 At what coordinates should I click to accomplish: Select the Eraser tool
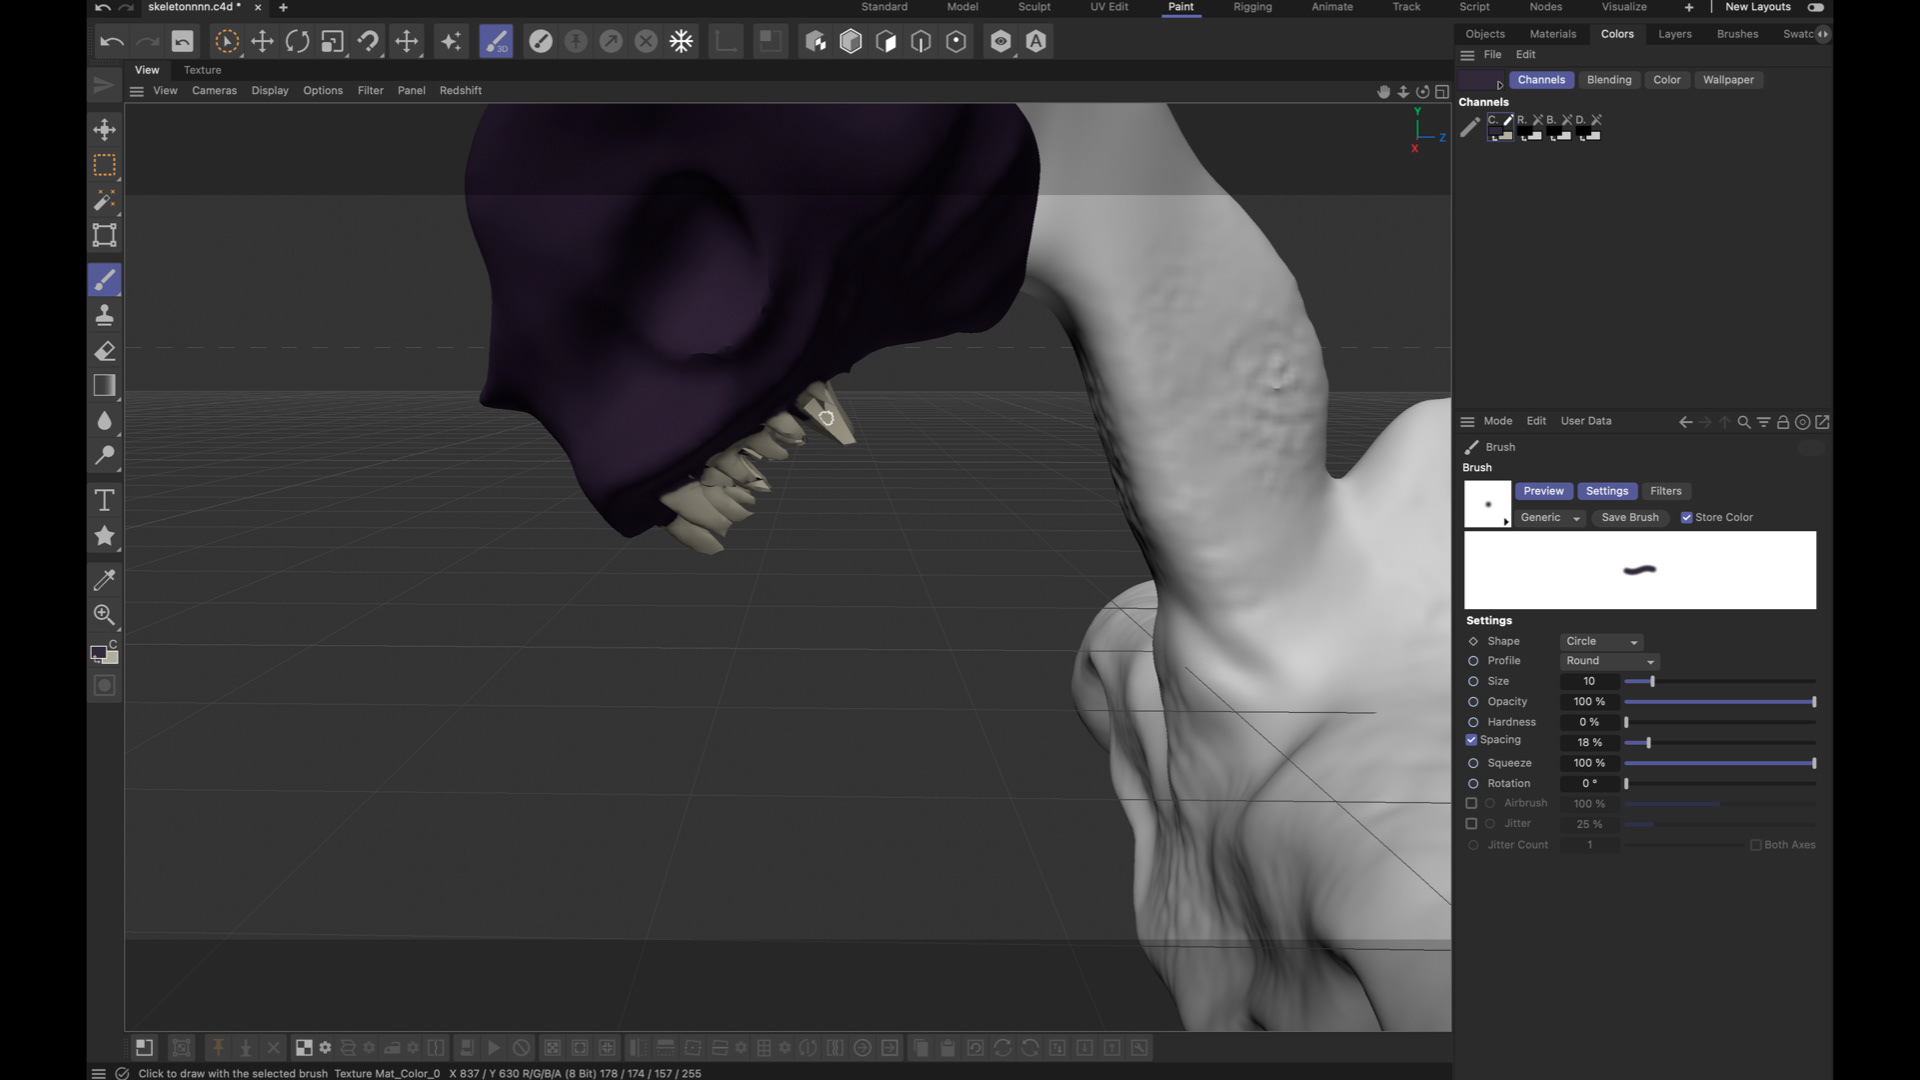point(104,351)
